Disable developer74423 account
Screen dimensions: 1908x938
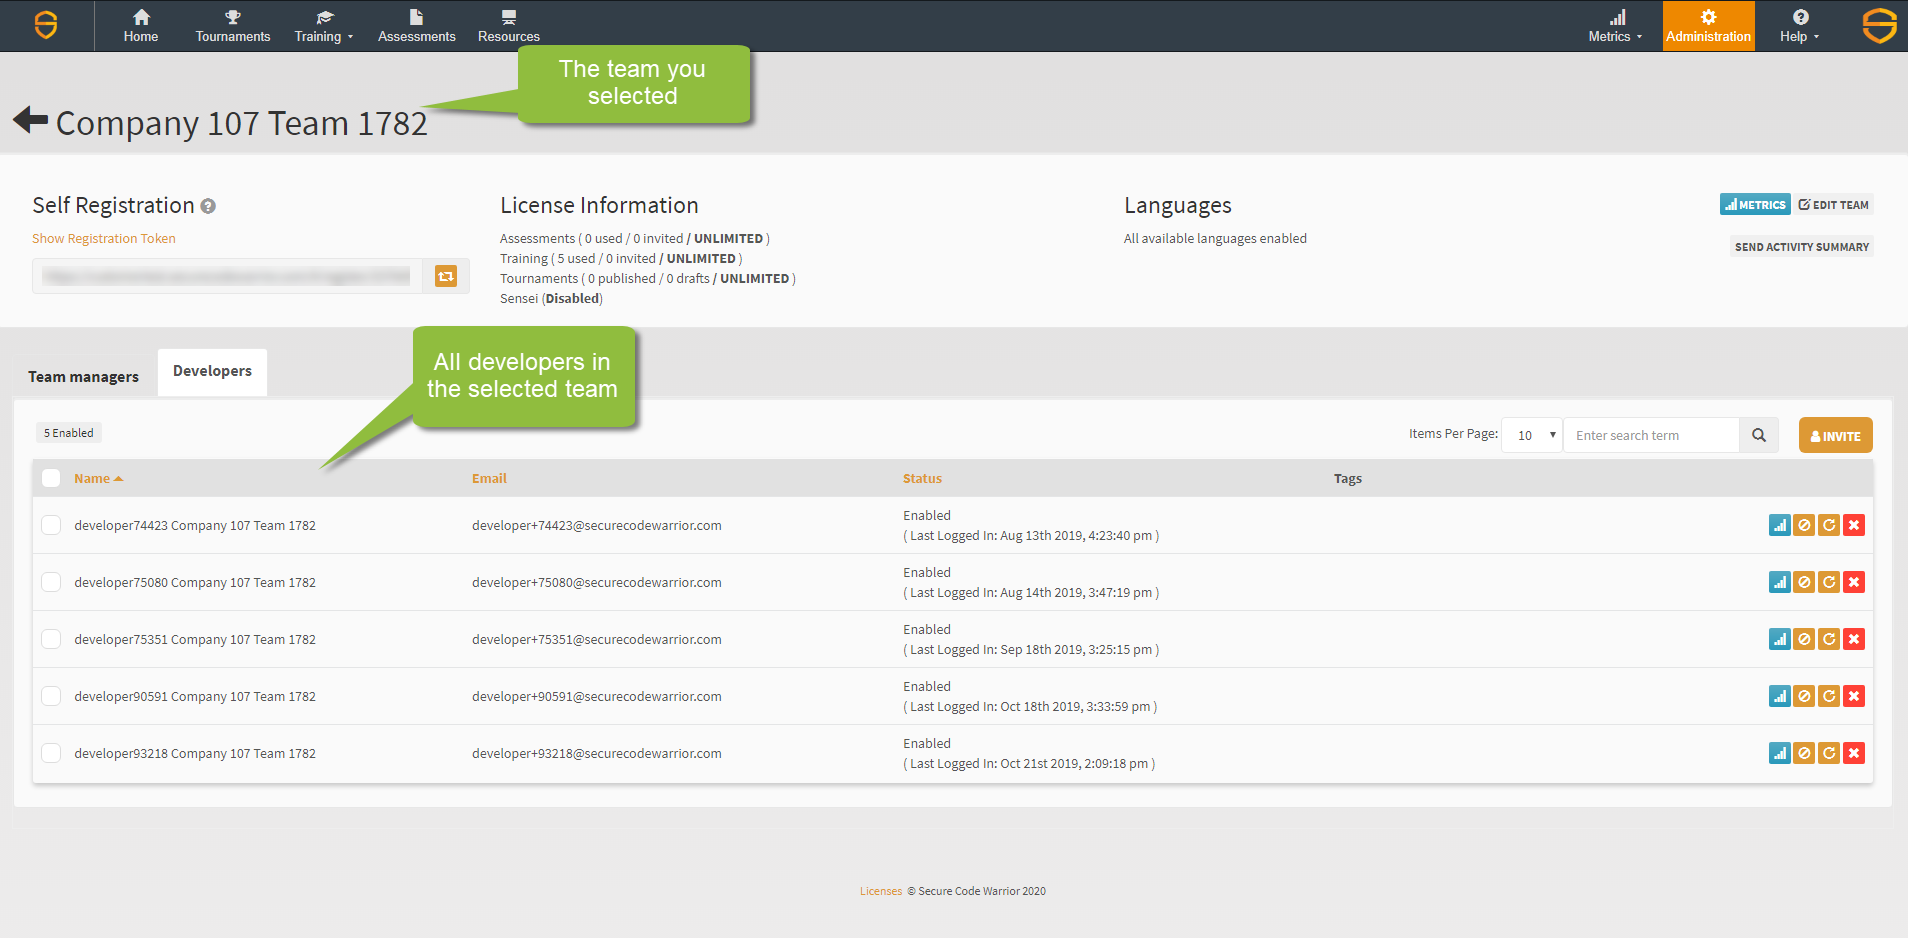[x=1804, y=525]
